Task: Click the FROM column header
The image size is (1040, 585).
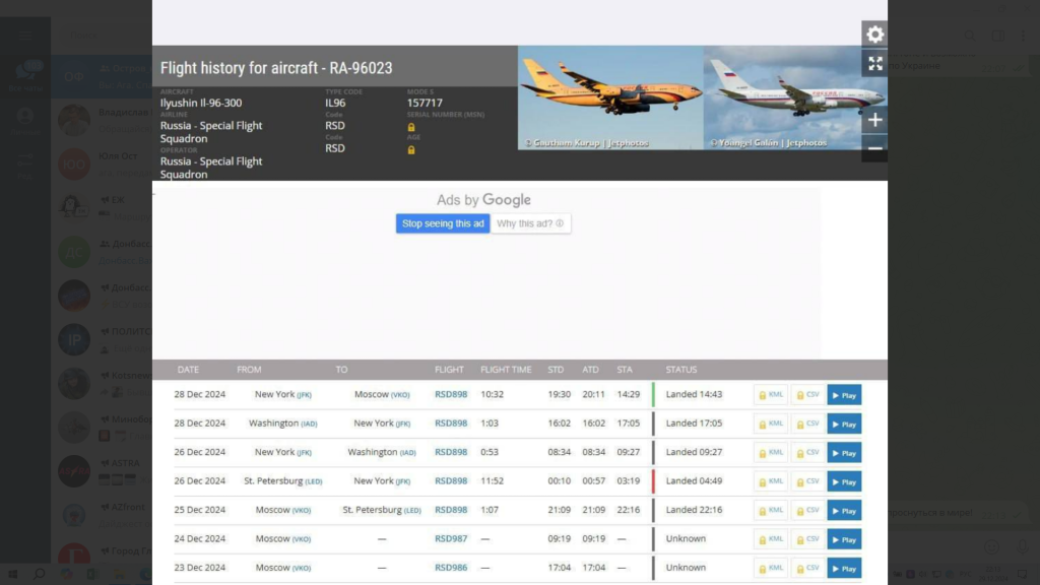Action: 249,369
